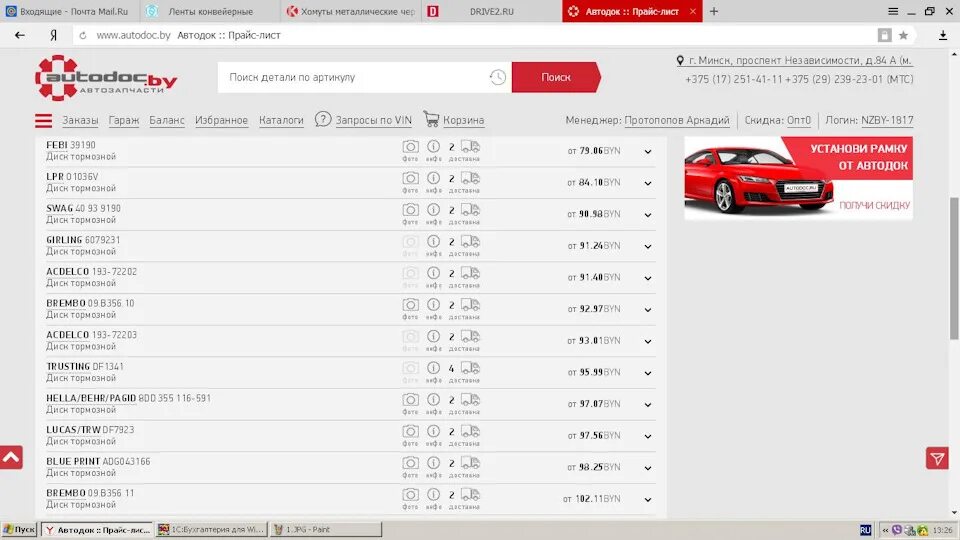This screenshot has width=960, height=540.
Task: Click Minsk address link
Action: pyautogui.click(x=800, y=61)
